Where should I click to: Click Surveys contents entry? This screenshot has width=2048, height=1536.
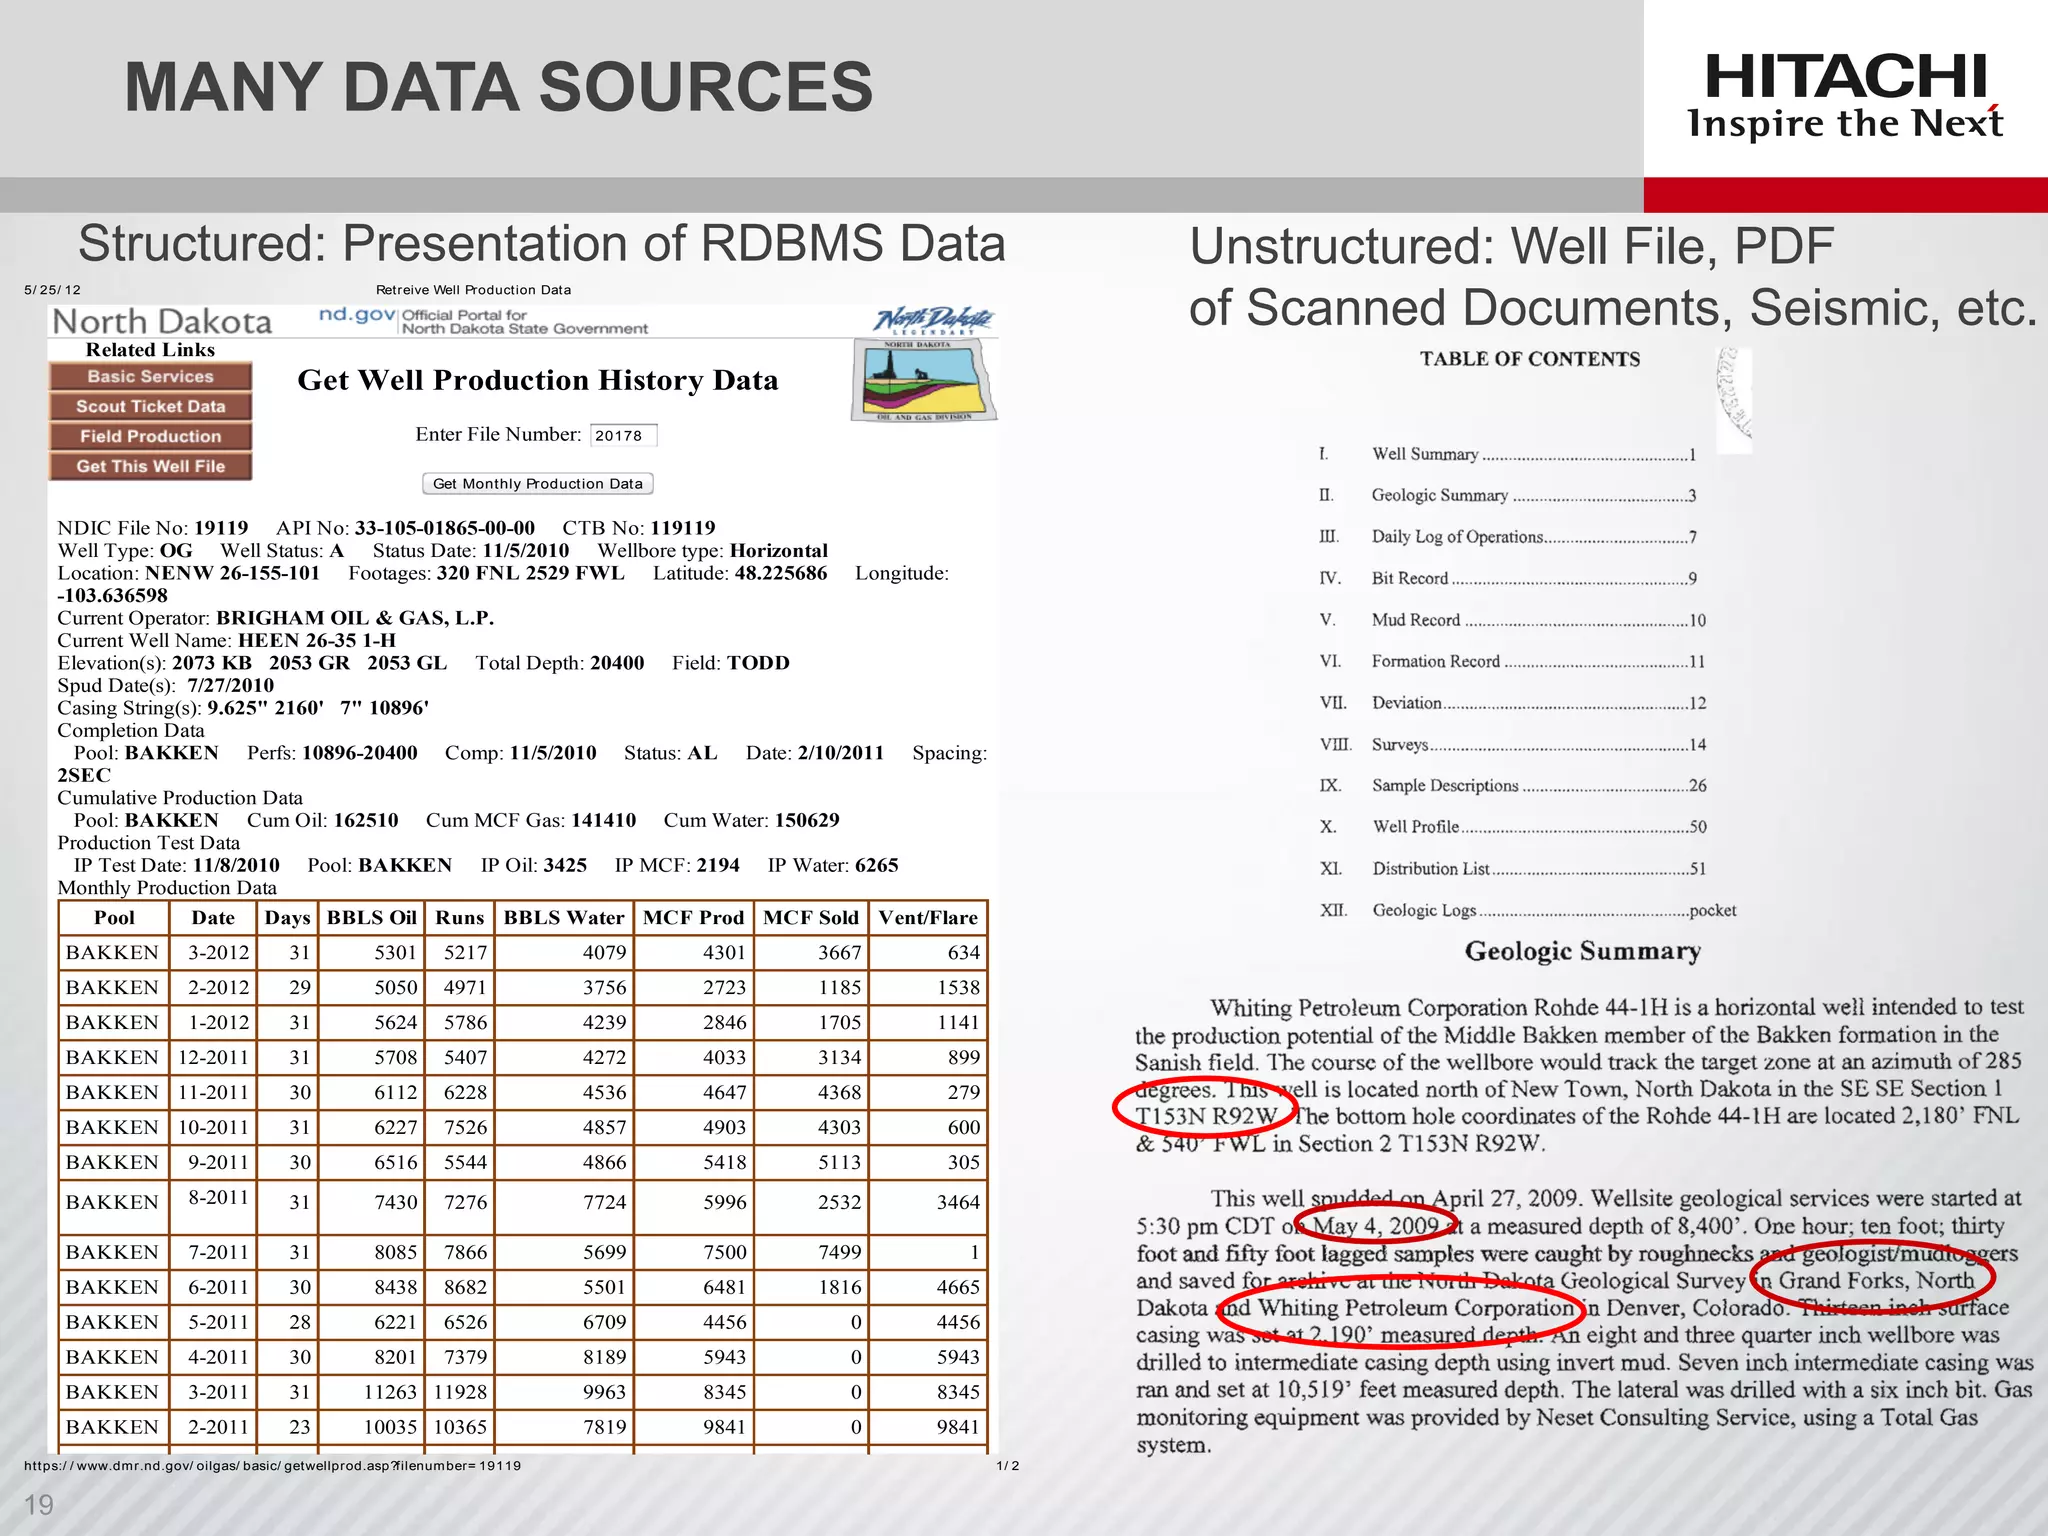coord(1512,745)
